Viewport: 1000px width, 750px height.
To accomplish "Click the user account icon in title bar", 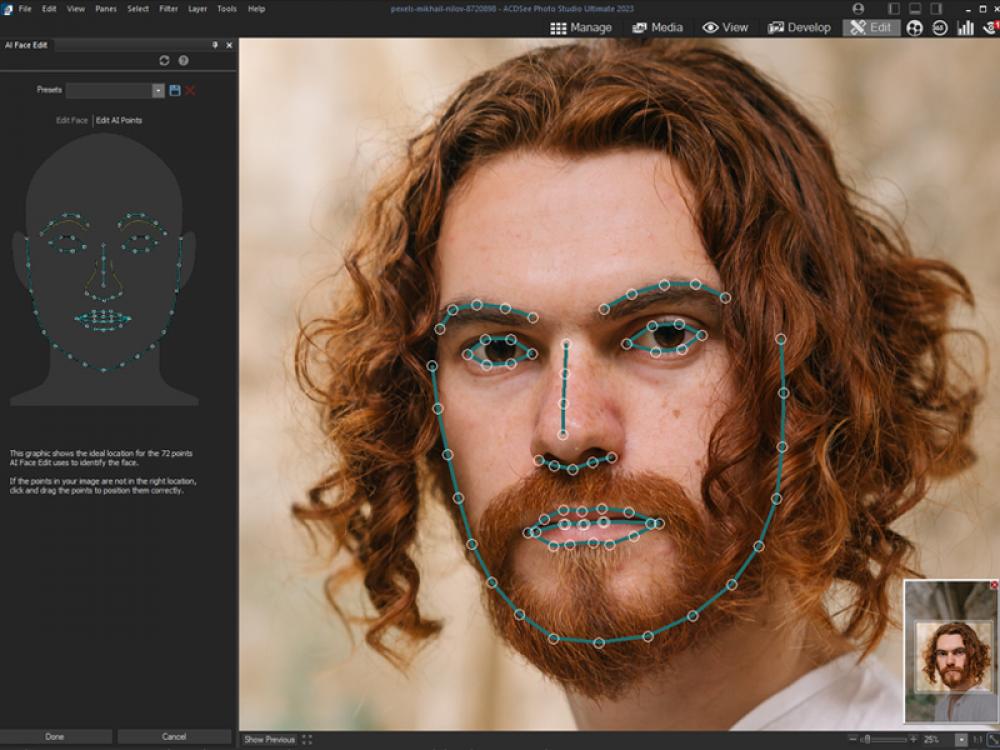I will point(858,8).
